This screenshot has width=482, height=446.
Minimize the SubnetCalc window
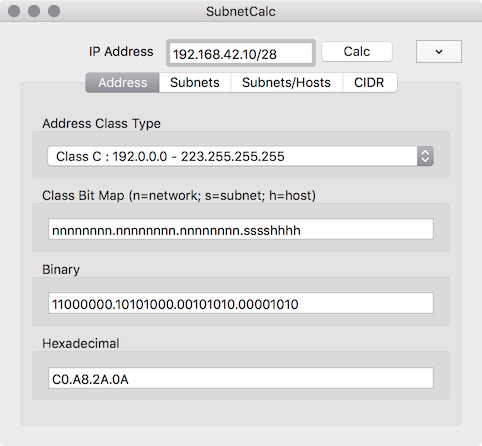(34, 11)
